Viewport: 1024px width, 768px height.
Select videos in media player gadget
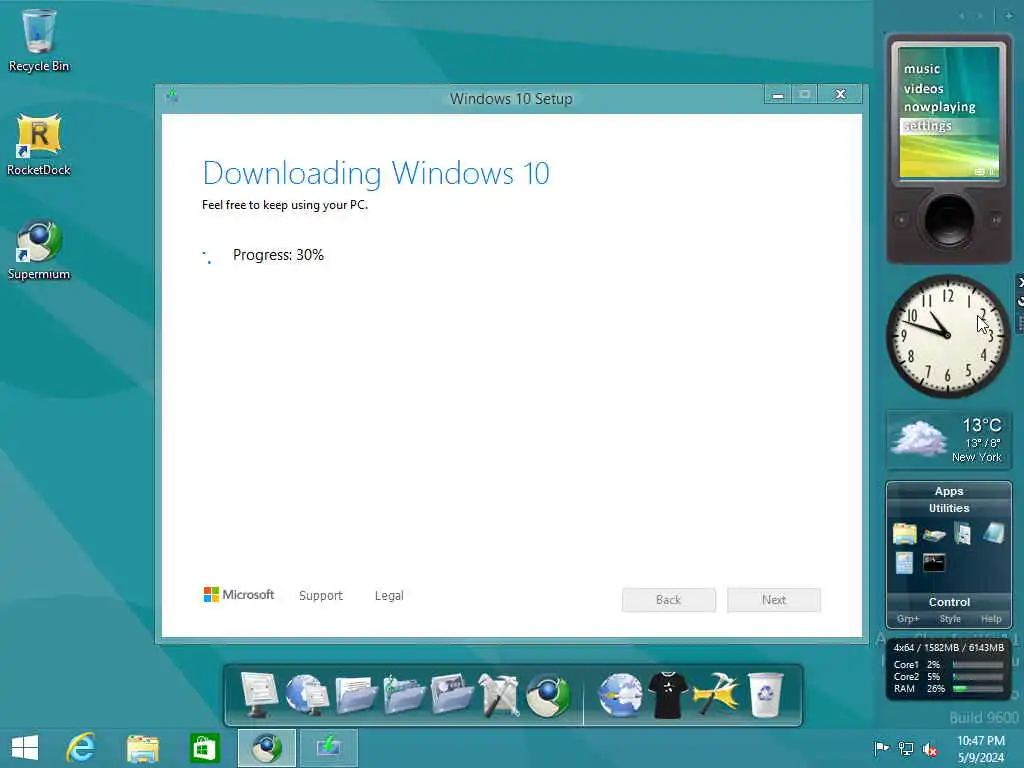coord(923,88)
